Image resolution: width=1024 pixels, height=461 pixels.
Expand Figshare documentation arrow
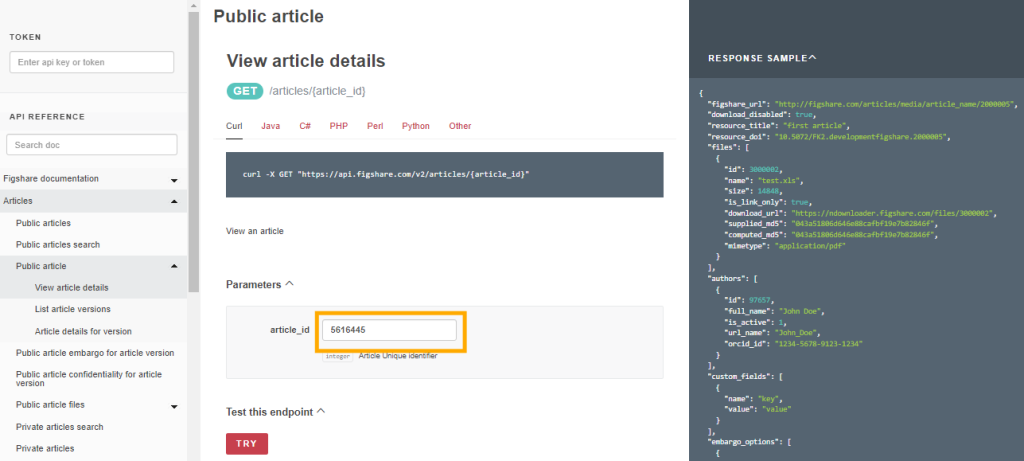click(x=174, y=180)
